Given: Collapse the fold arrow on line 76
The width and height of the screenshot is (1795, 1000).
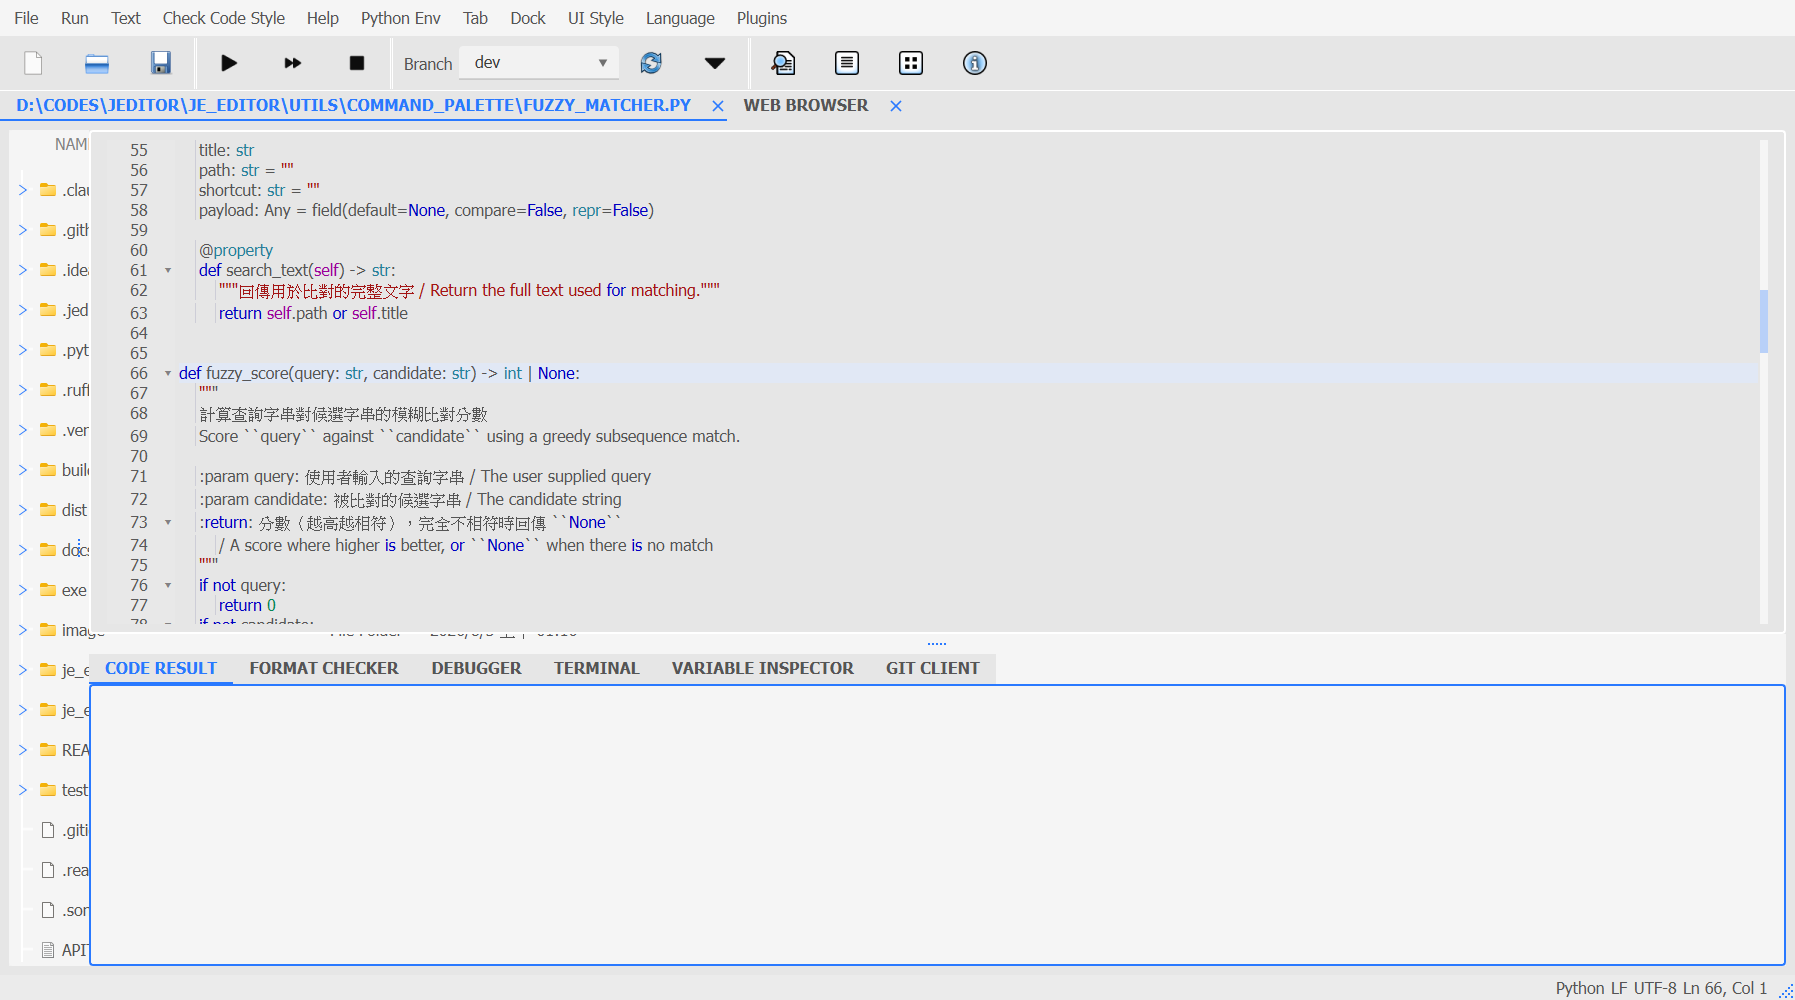Looking at the screenshot, I should point(168,586).
